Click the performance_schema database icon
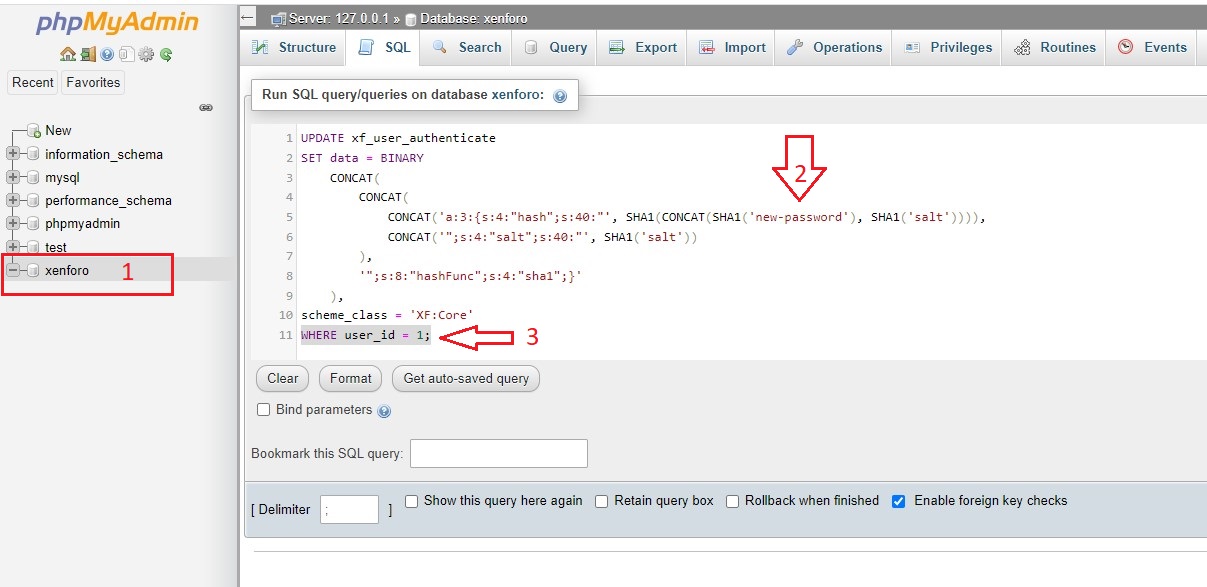1207x587 pixels. [x=33, y=200]
